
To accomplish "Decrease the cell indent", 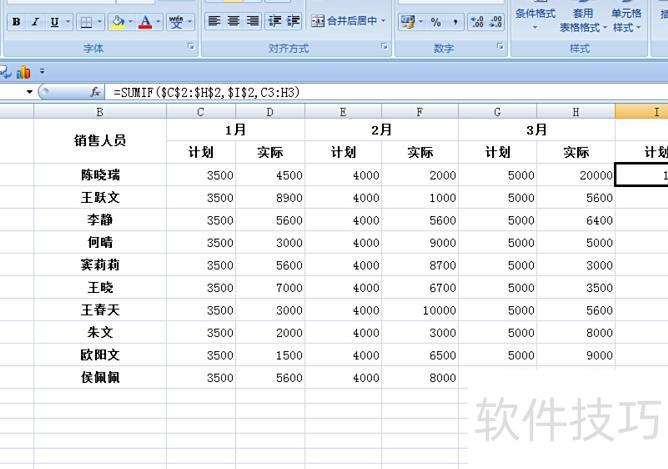I will tap(274, 21).
